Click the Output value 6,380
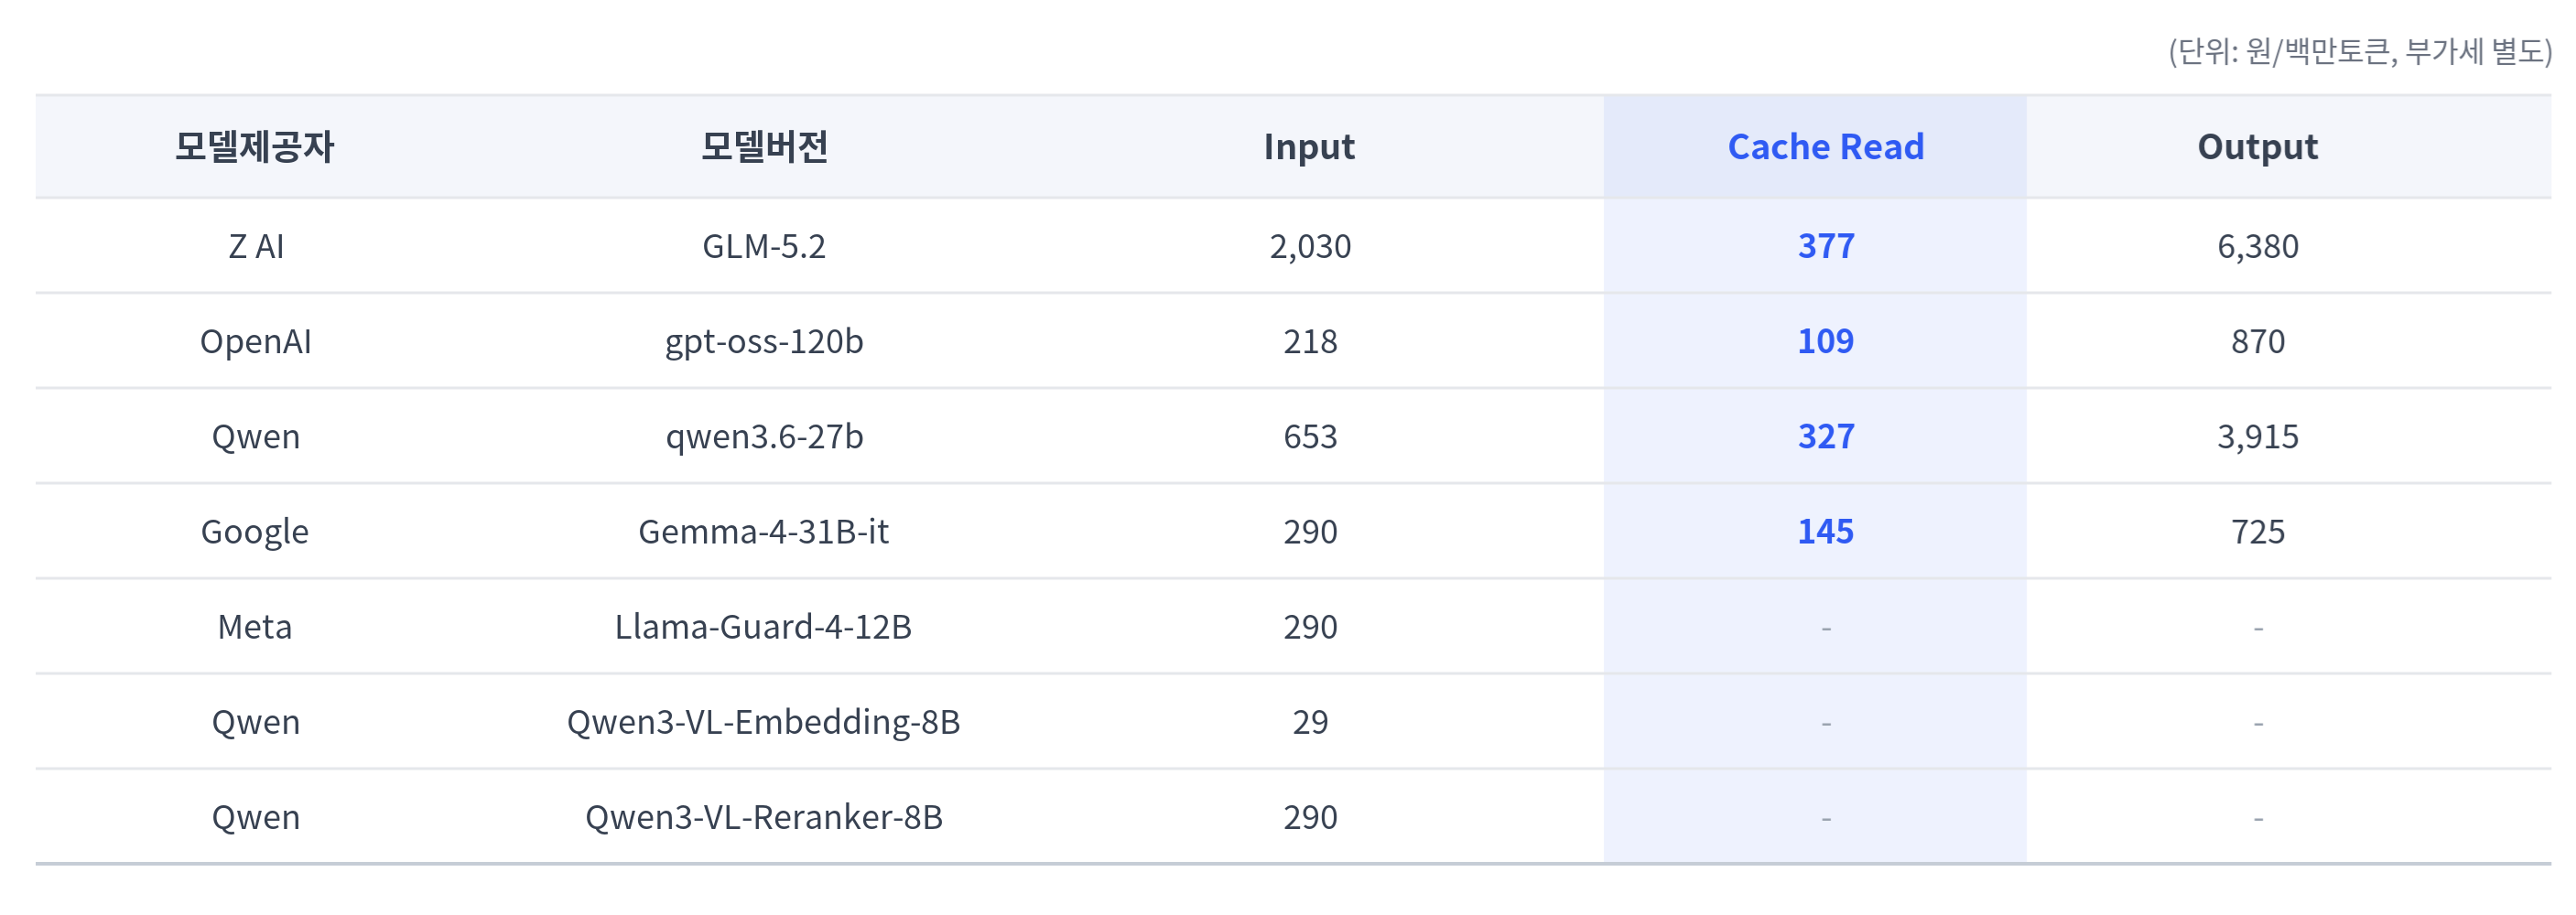2576x915 pixels. 2257,246
